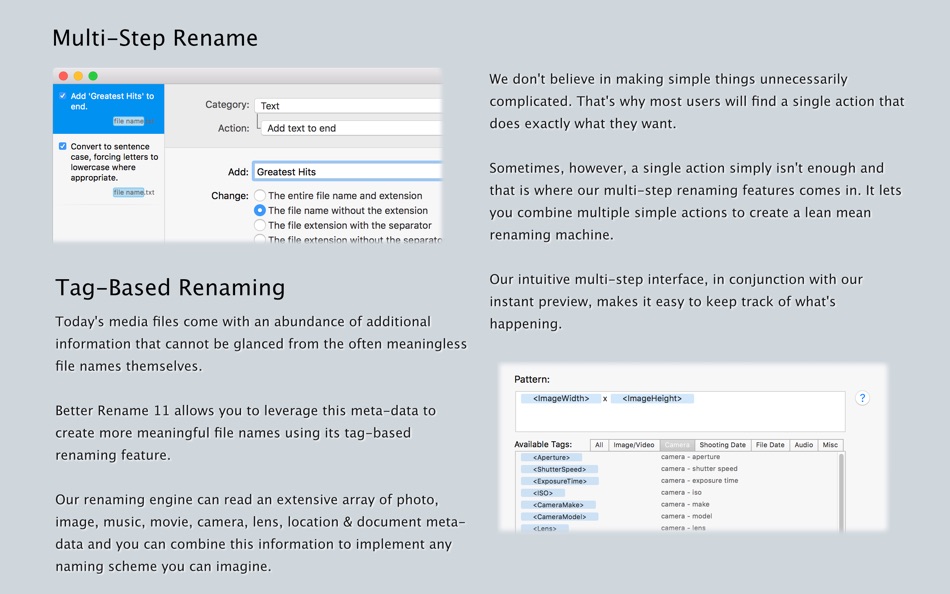Switch to the File Date tab

770,445
